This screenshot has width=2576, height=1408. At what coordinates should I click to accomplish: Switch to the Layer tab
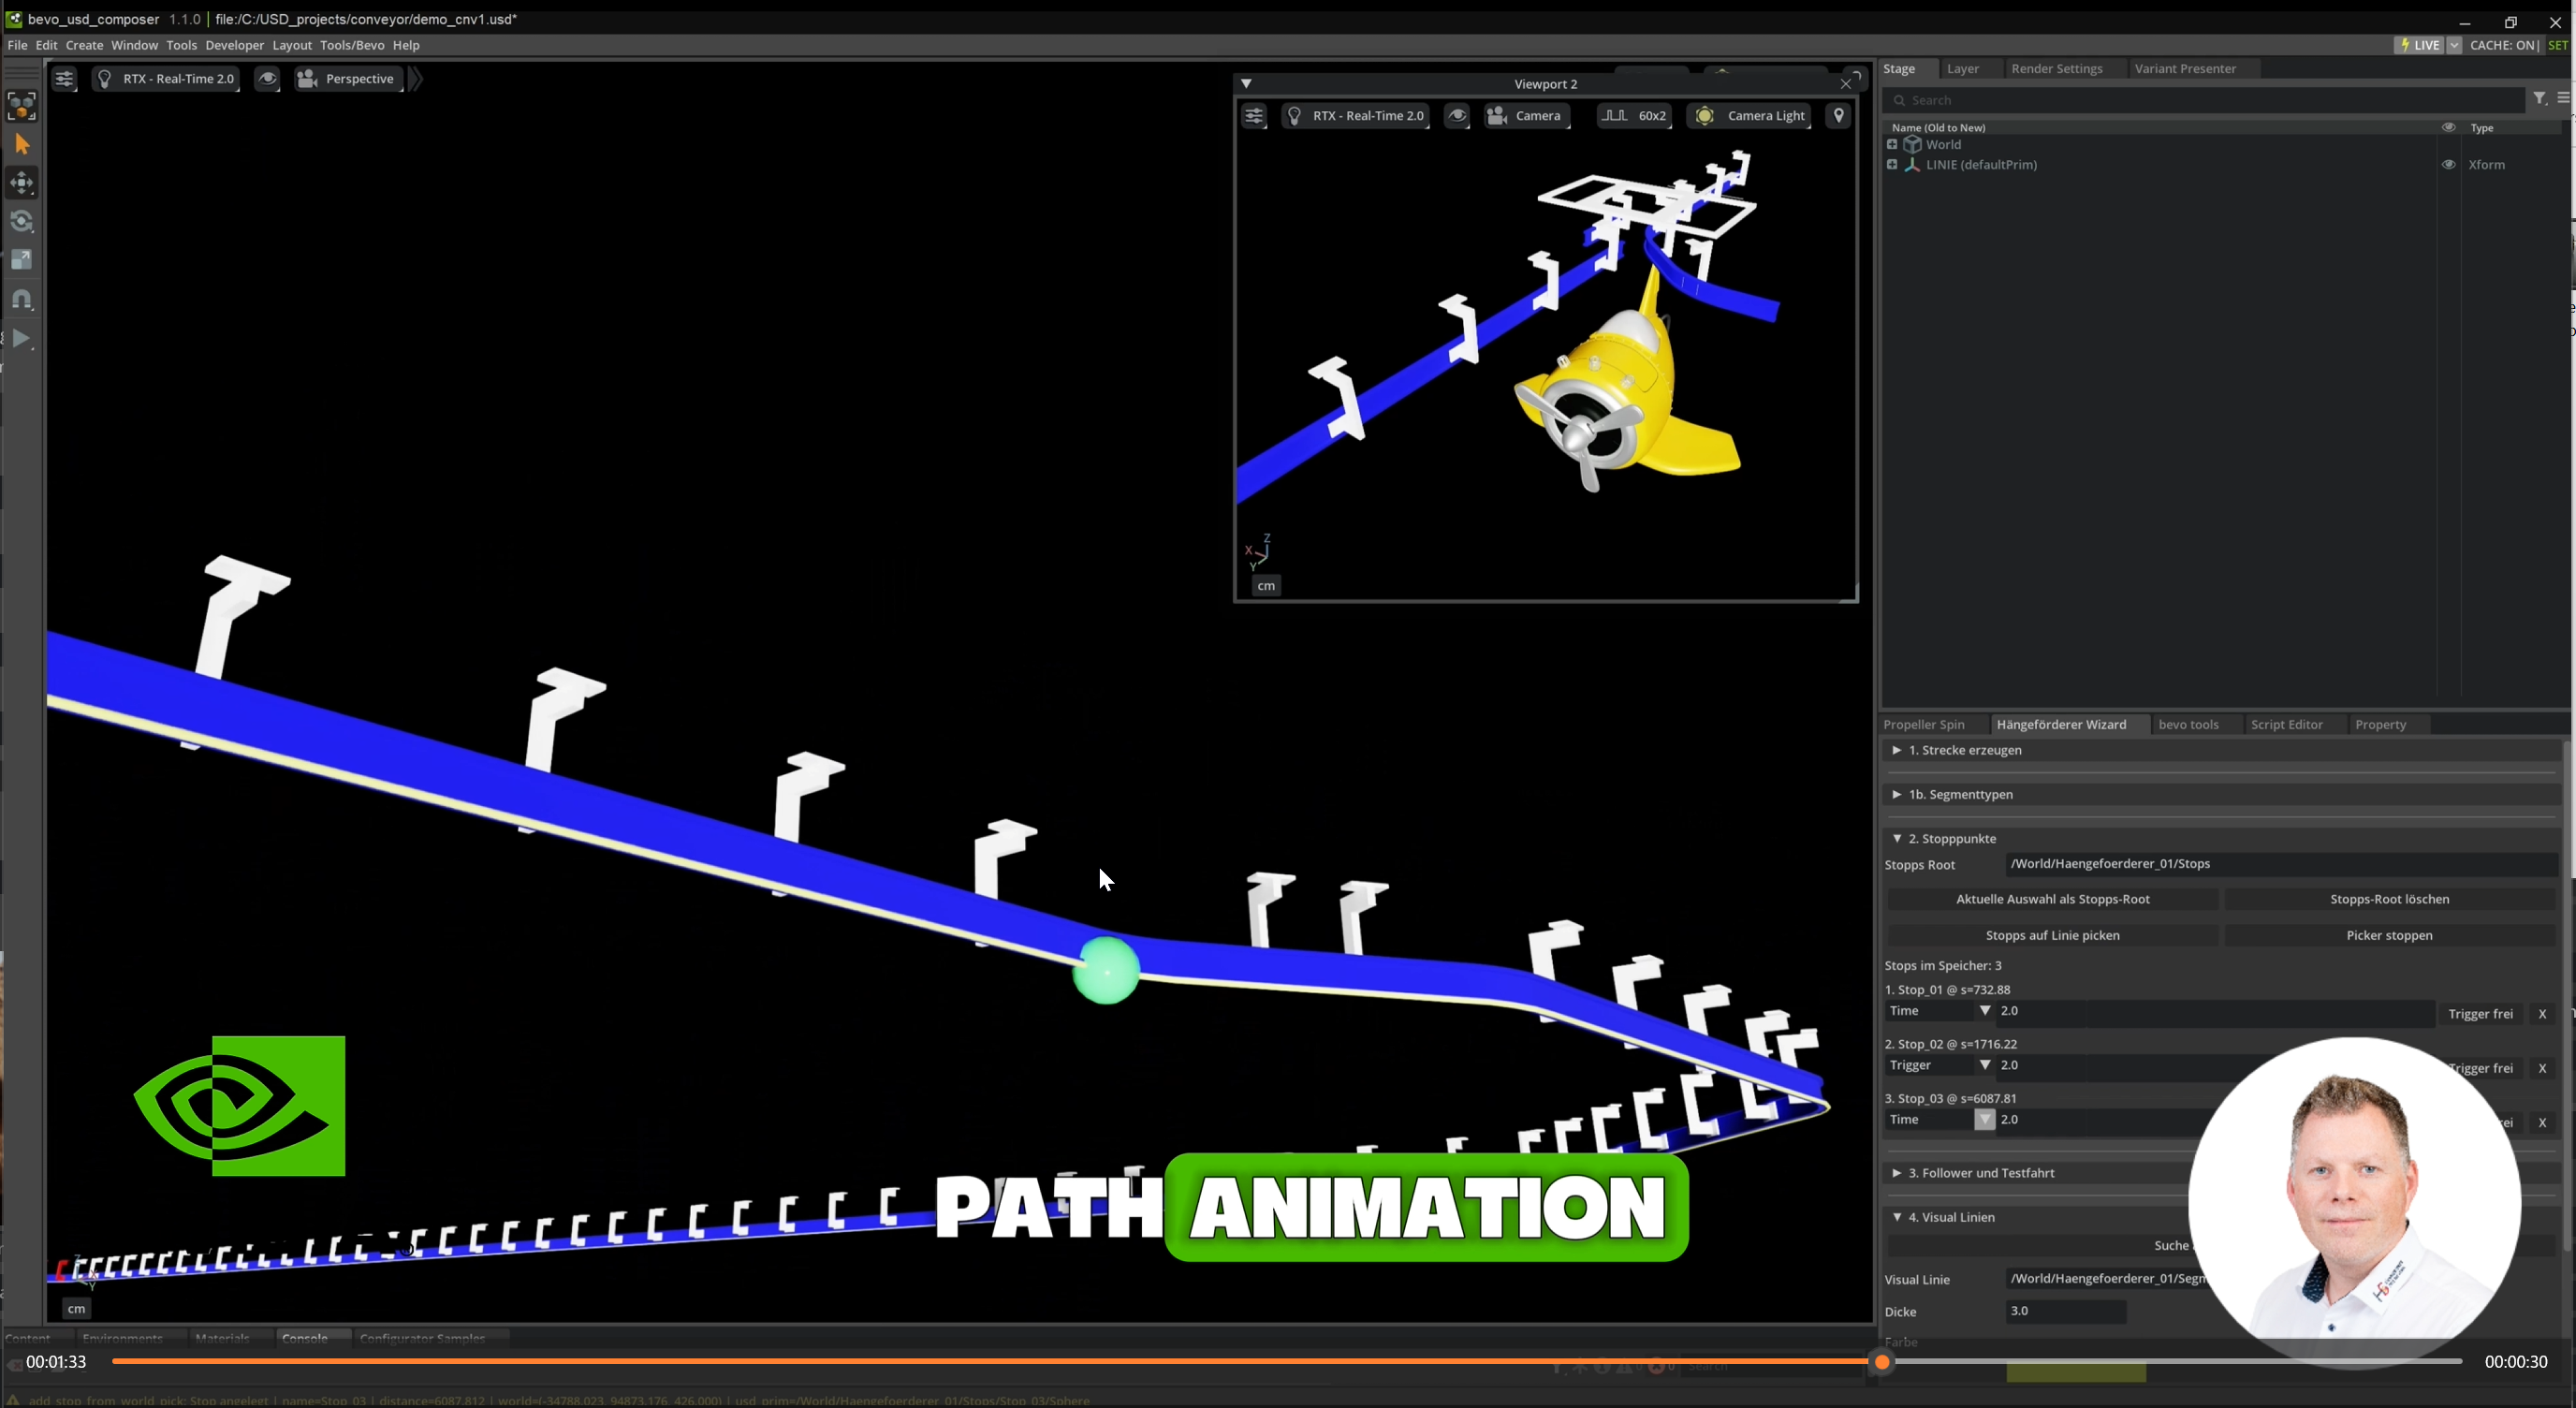point(1962,69)
